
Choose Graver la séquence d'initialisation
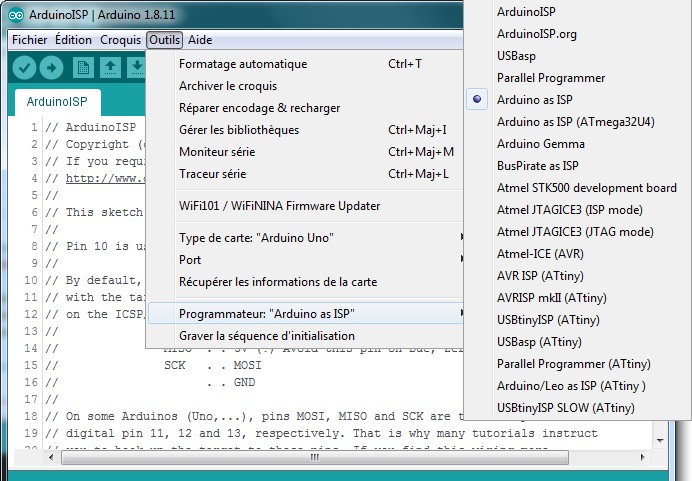point(305,336)
